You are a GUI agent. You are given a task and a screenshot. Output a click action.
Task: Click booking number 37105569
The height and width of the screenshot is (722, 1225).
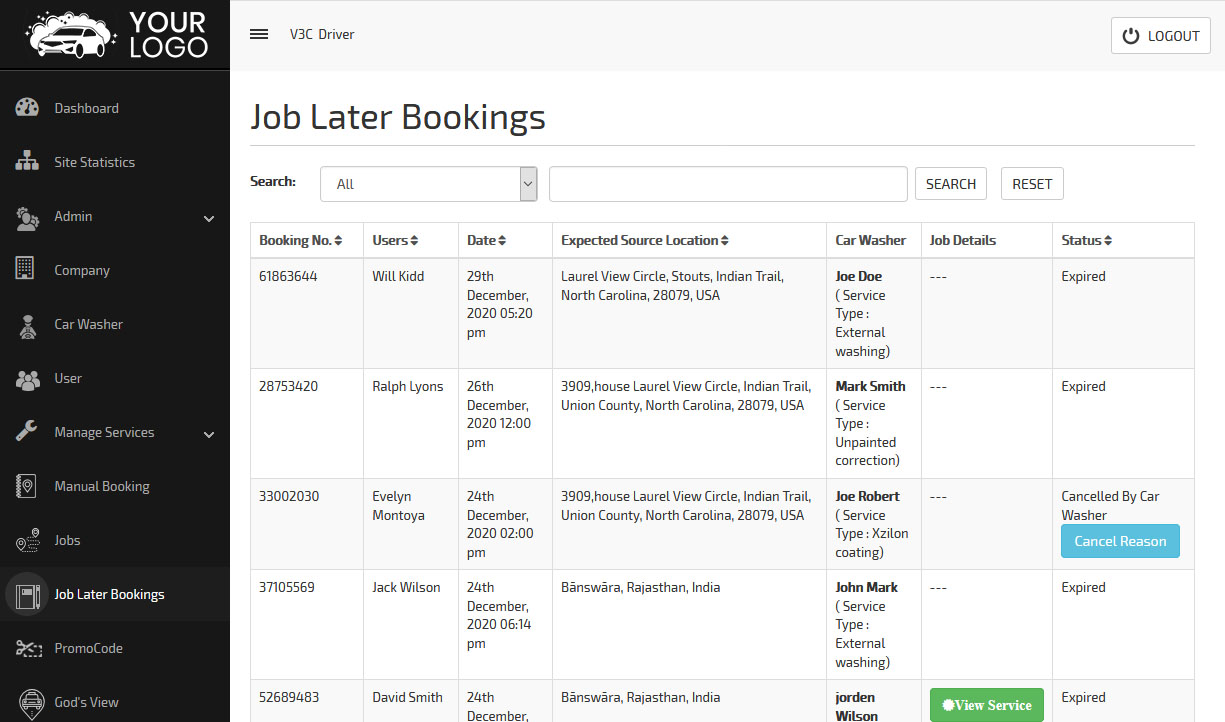[287, 588]
